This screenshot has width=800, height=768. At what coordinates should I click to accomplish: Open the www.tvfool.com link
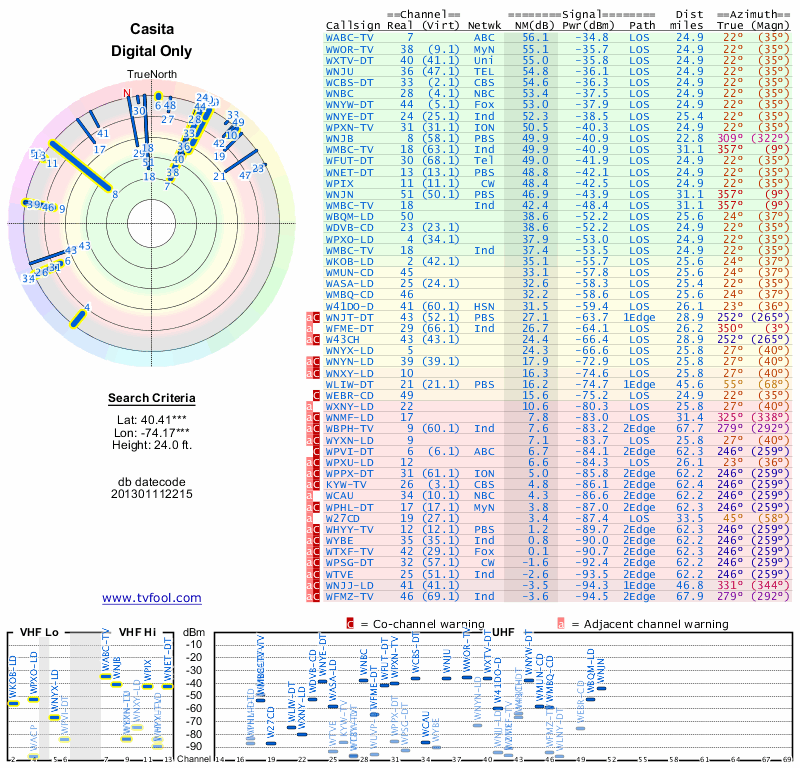[152, 598]
